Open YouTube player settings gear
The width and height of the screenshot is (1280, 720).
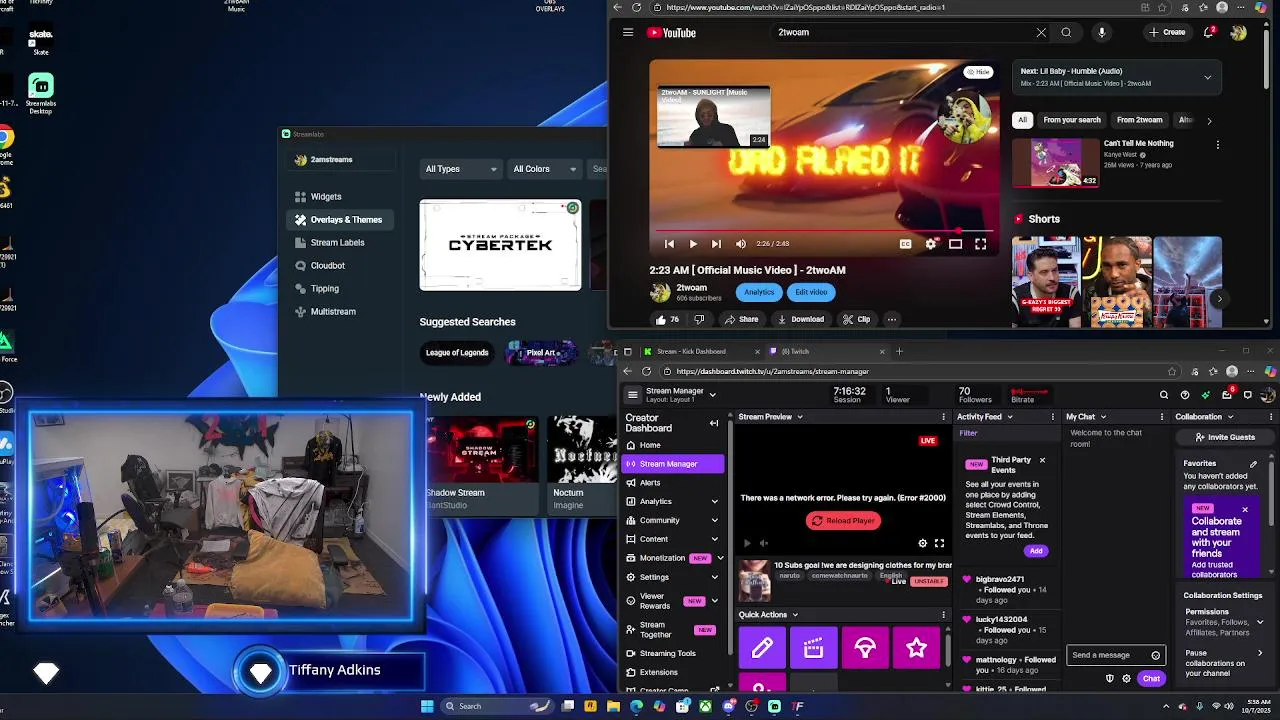[x=931, y=244]
